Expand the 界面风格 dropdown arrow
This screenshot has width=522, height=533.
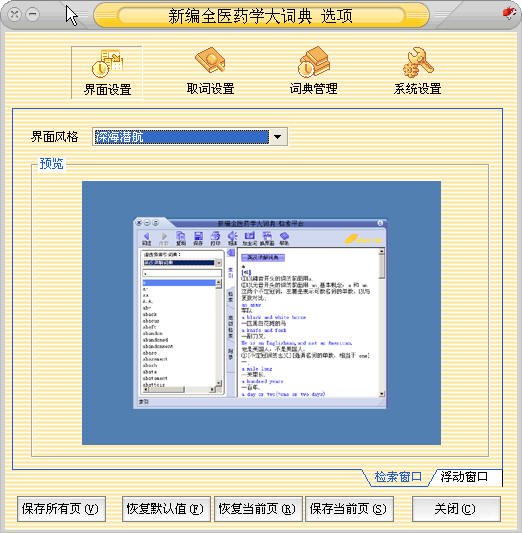[x=278, y=137]
